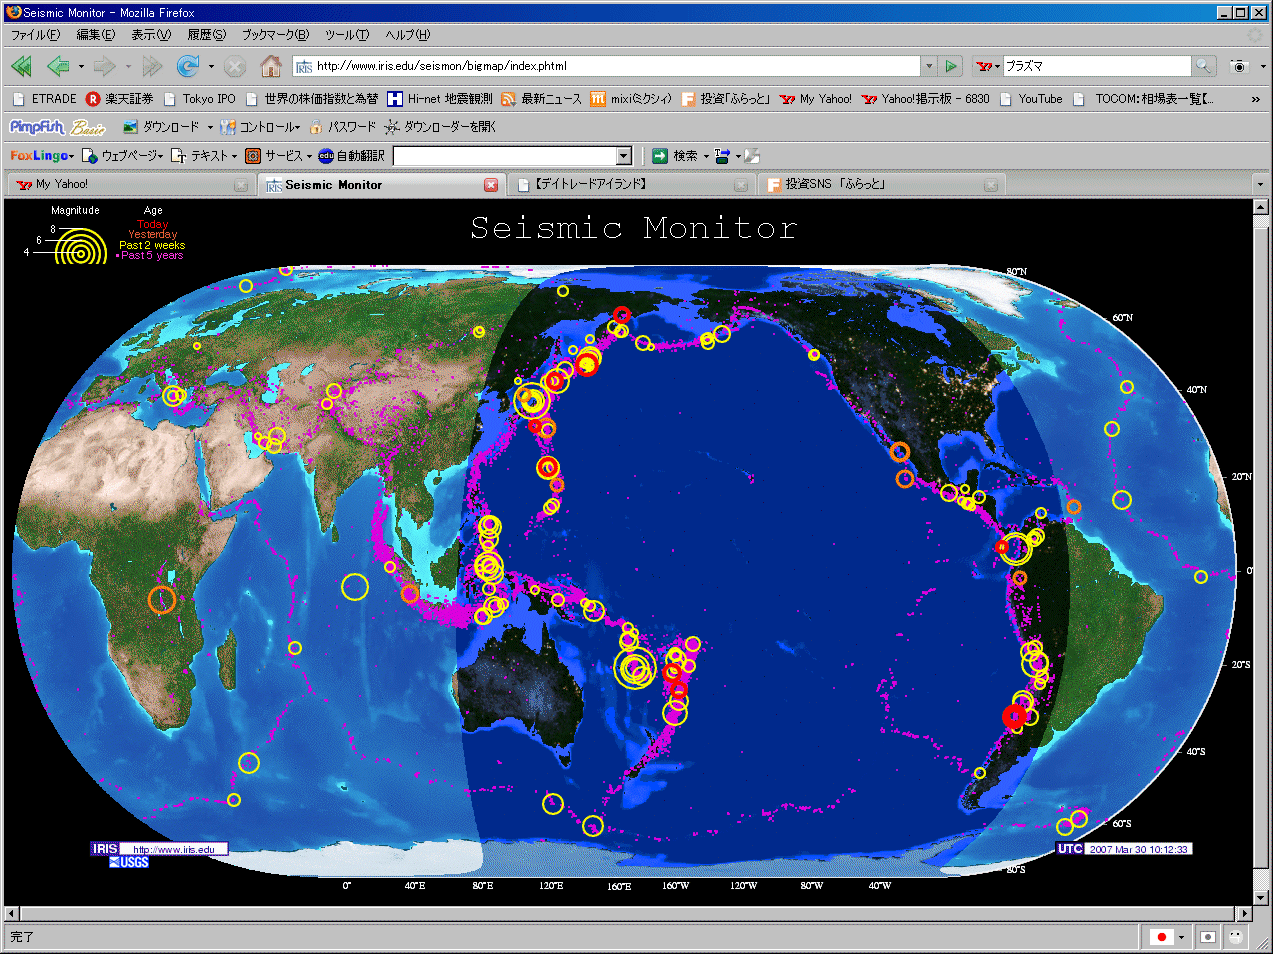This screenshot has height=954, width=1273.
Task: Go back using the green left arrow
Action: point(58,66)
